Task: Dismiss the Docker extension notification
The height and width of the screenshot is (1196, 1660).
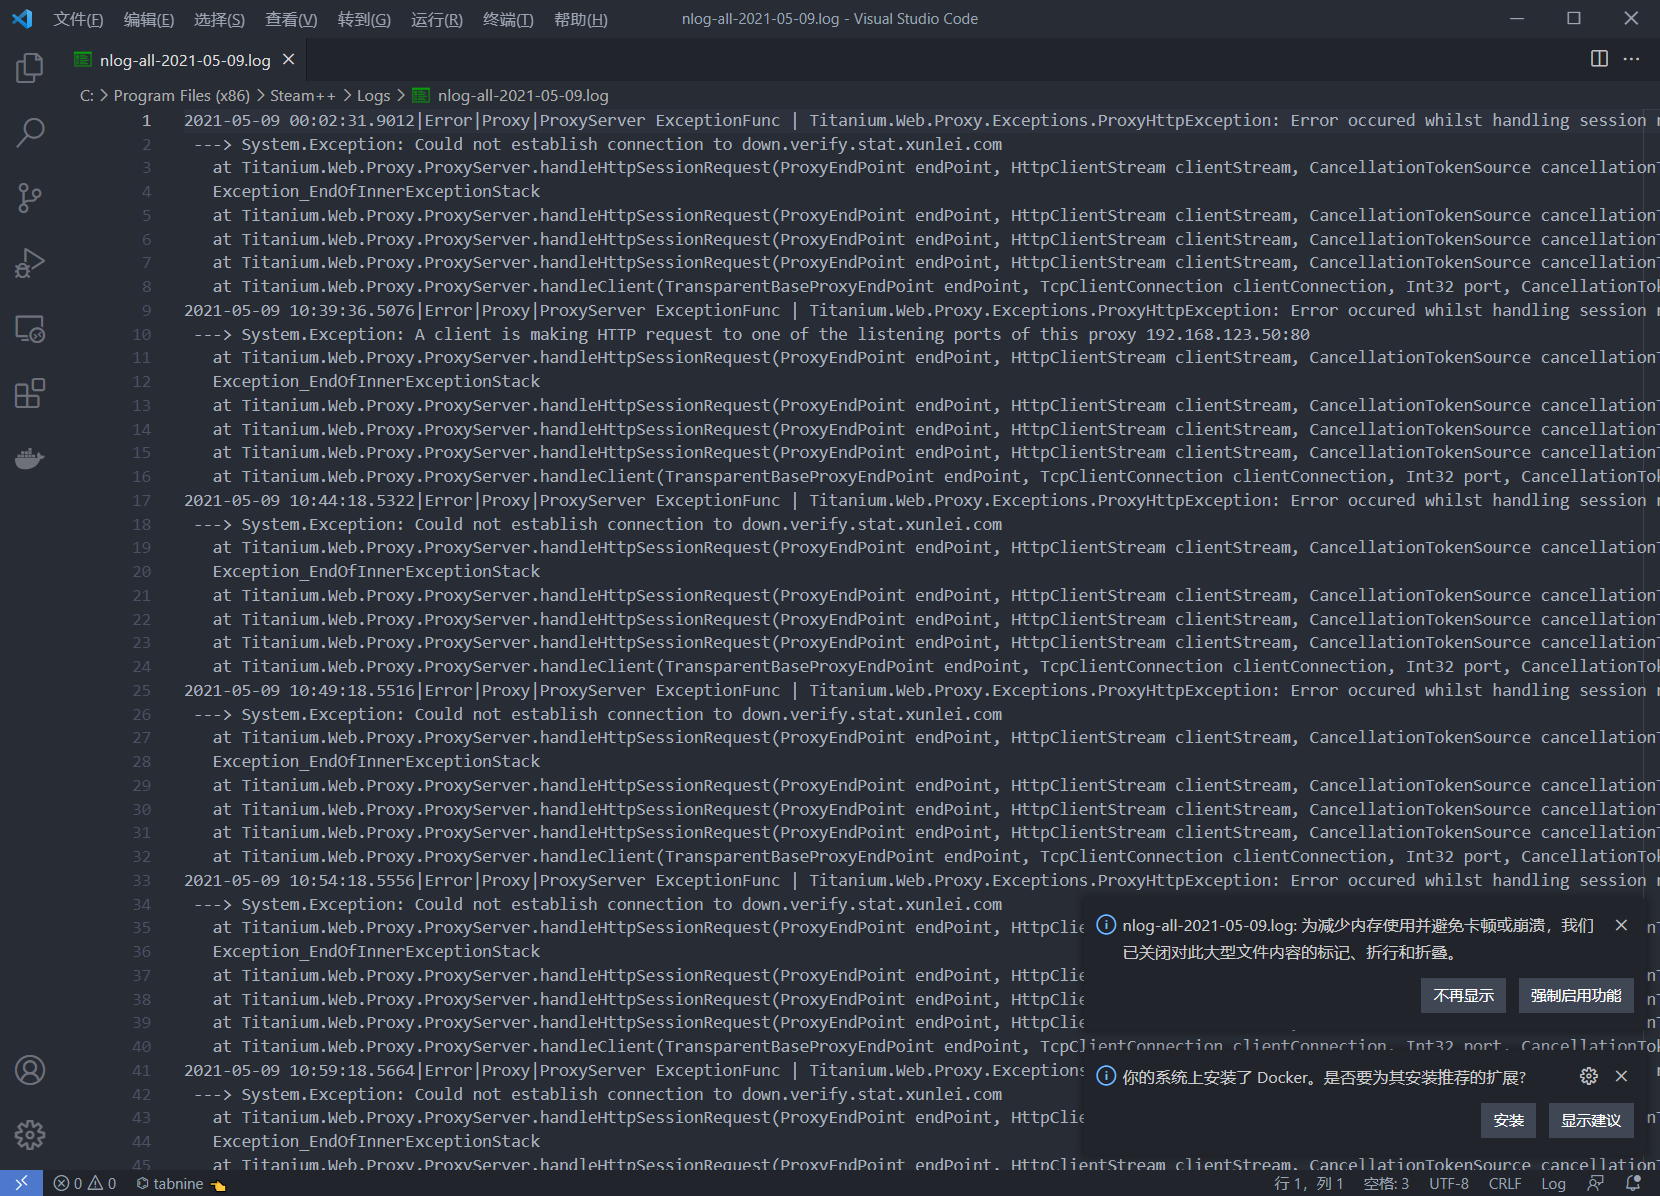Action: point(1621,1076)
